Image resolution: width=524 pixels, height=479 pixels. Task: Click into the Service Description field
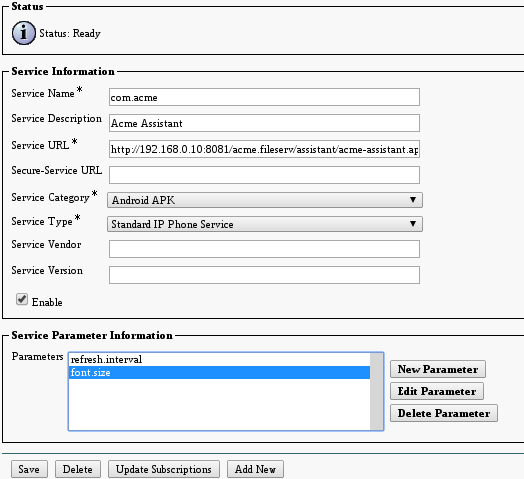tap(264, 123)
